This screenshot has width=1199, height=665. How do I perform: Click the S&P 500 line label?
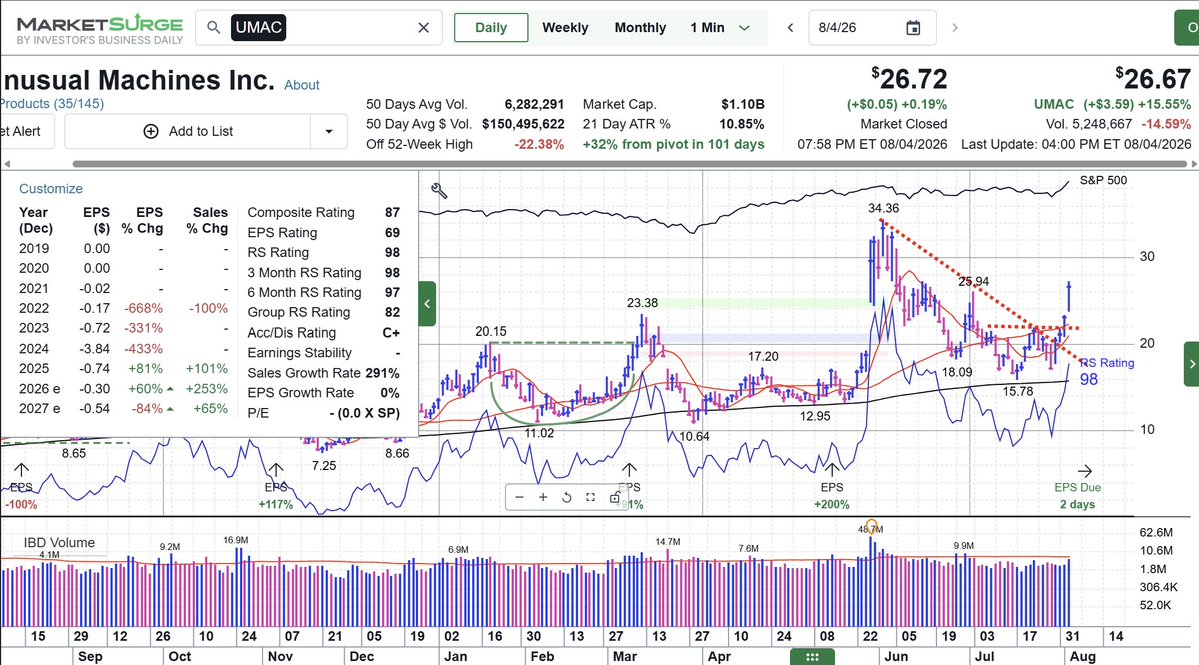coord(1103,180)
